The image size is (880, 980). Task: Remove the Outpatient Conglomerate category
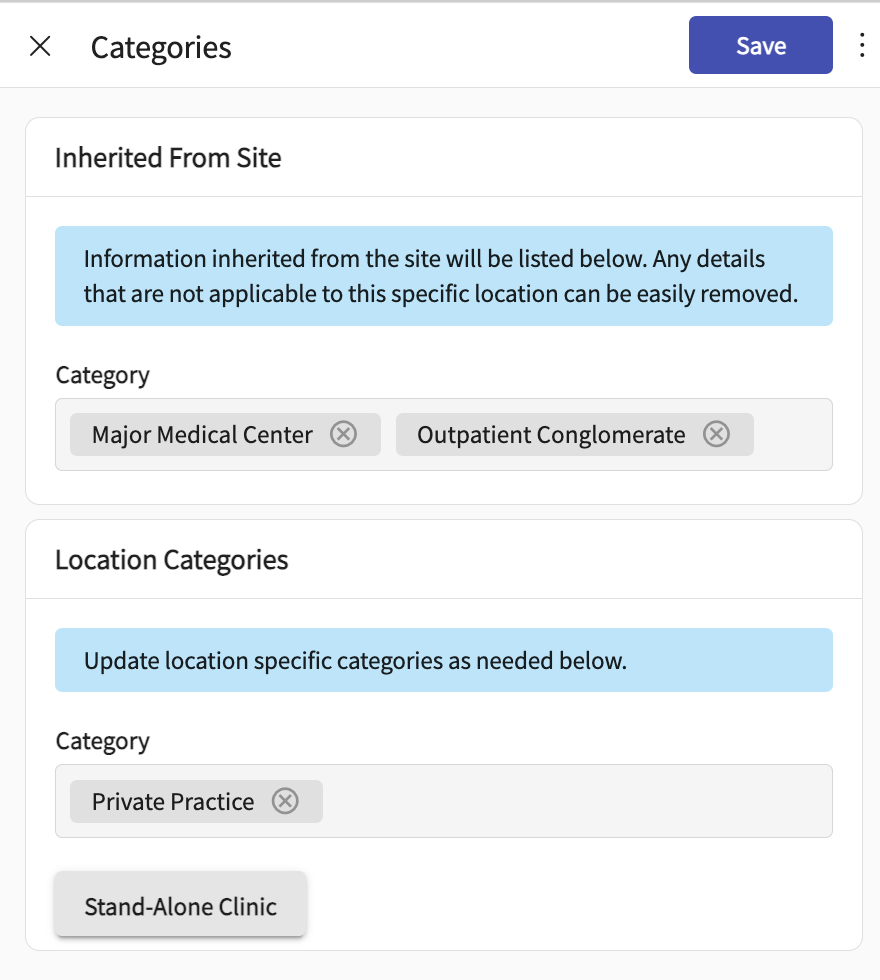click(716, 435)
